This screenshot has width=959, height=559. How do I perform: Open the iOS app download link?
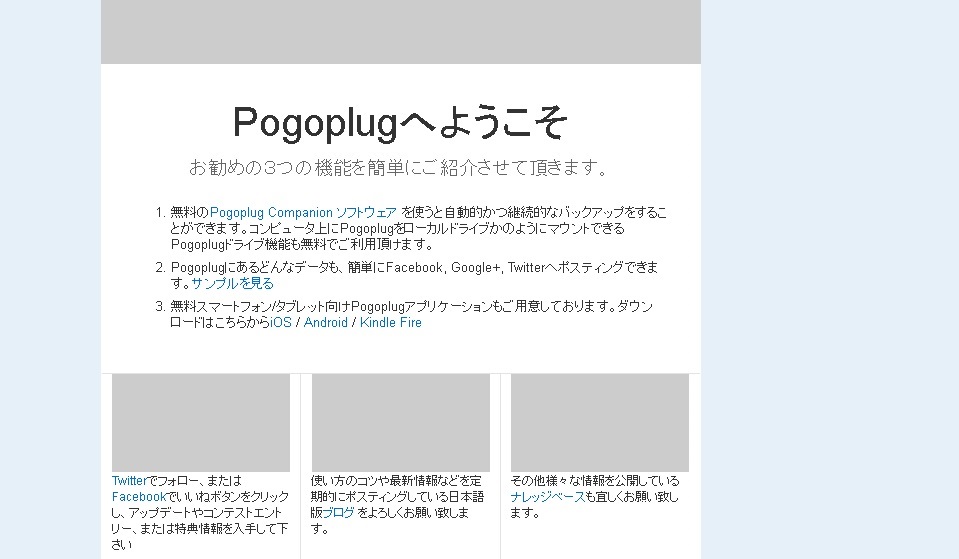pyautogui.click(x=281, y=322)
